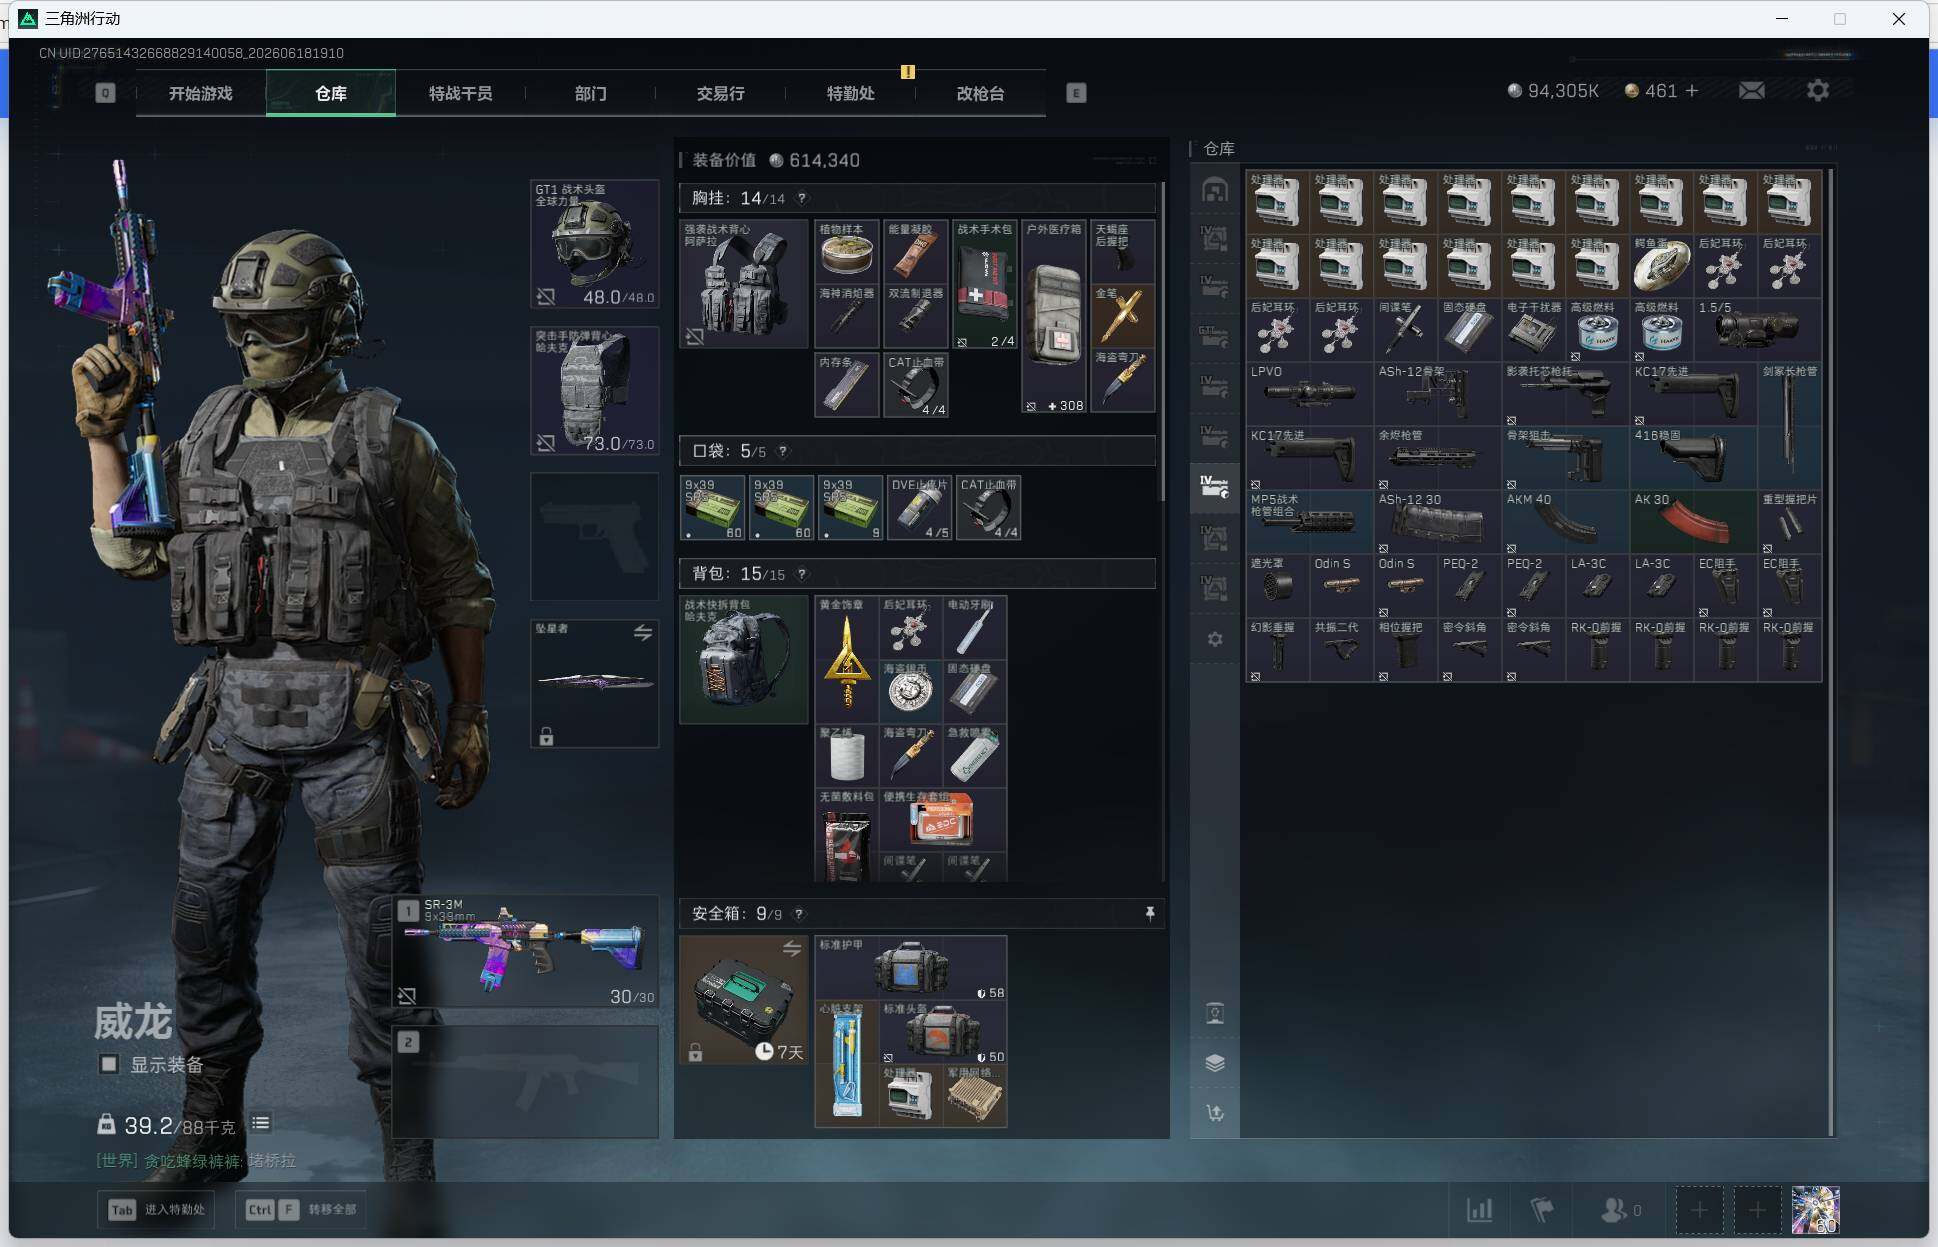The width and height of the screenshot is (1938, 1247).
Task: Click the swap arrows on the safe box
Action: [x=792, y=948]
